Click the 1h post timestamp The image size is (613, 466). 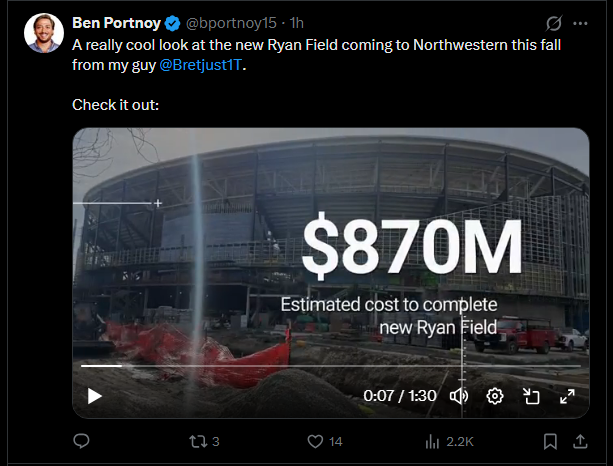pyautogui.click(x=297, y=23)
